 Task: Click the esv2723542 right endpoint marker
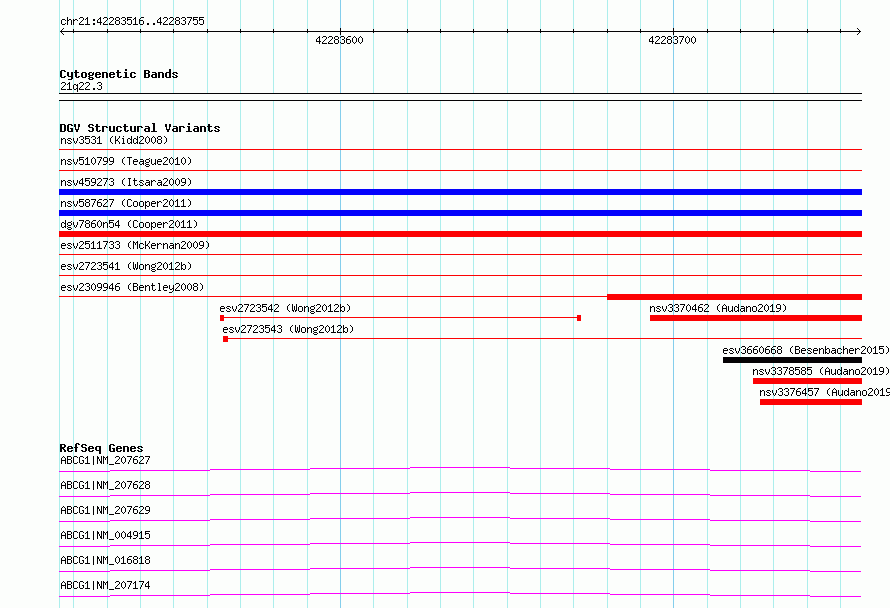point(579,318)
